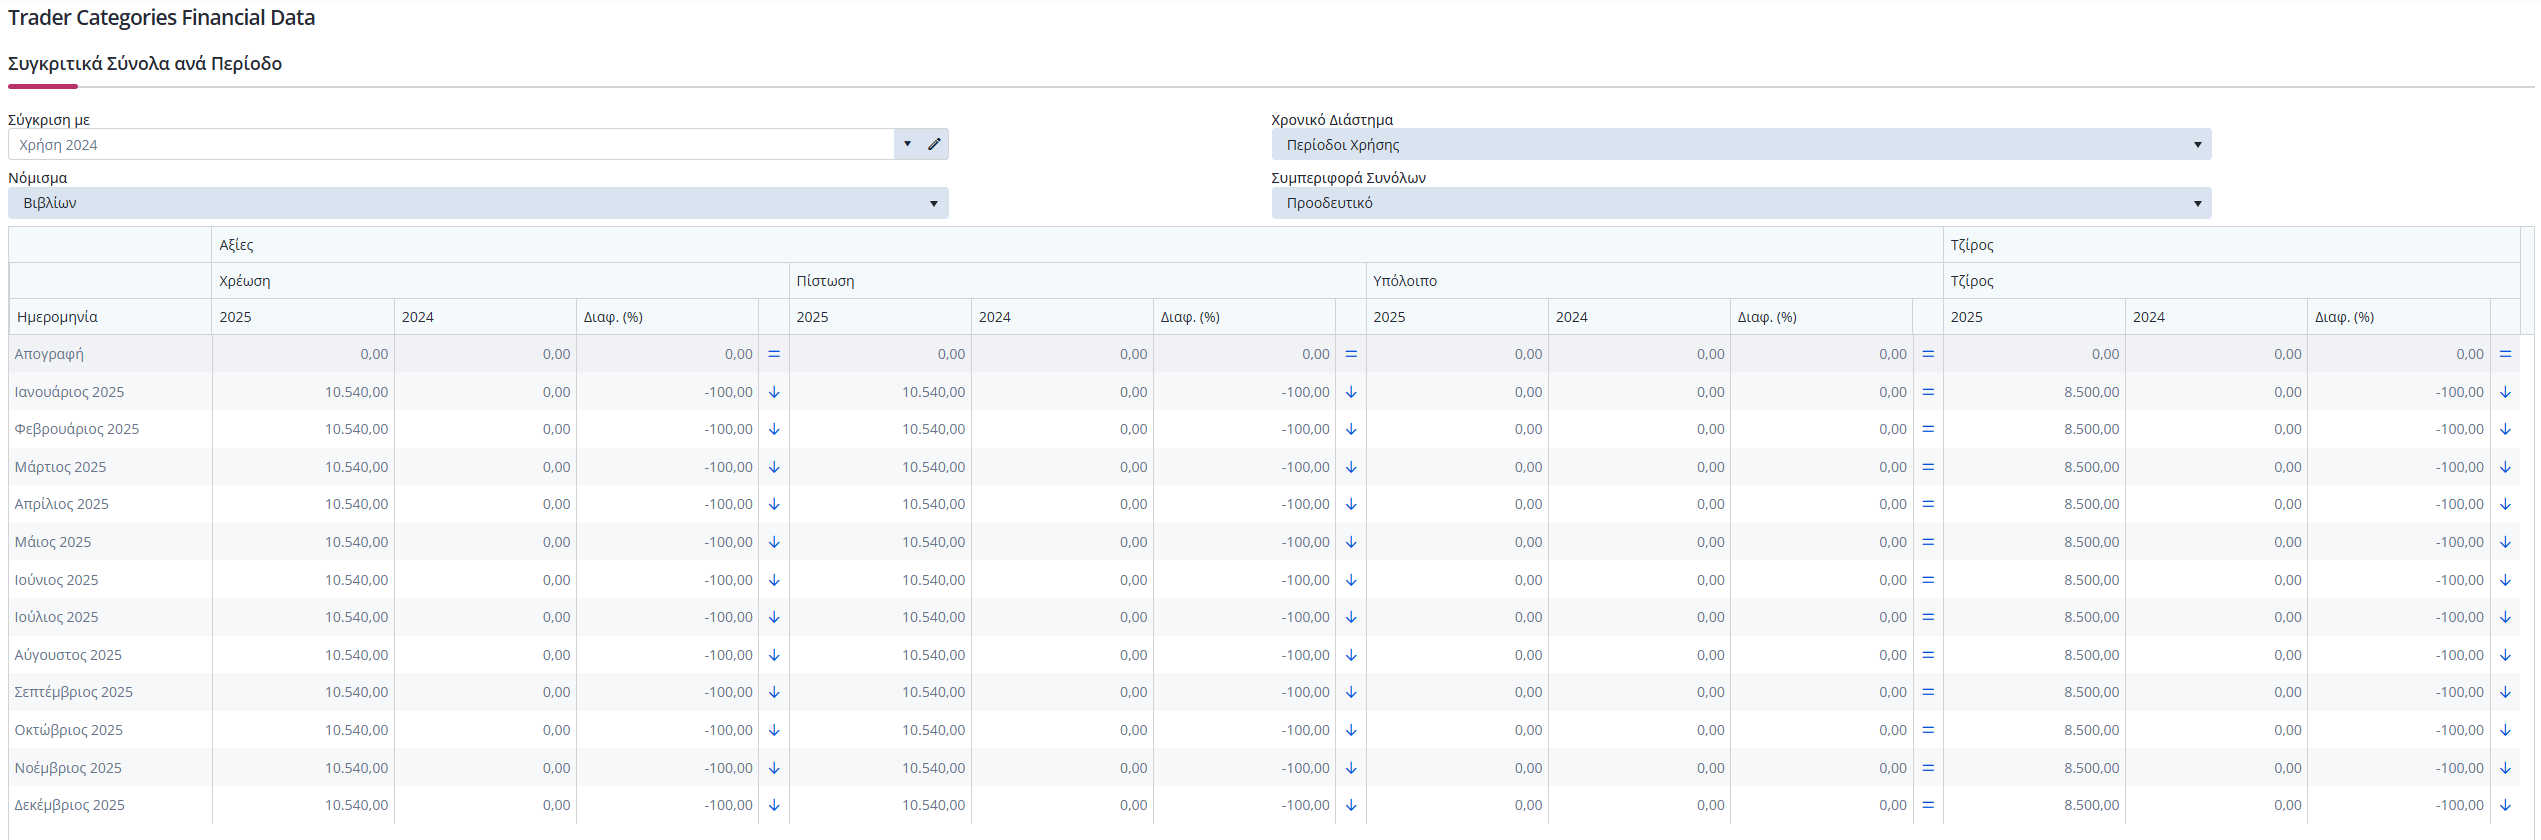Click the Πίστωση down arrow for Σεπτέμβριος 2025
This screenshot has height=840, width=2541.
[1351, 692]
